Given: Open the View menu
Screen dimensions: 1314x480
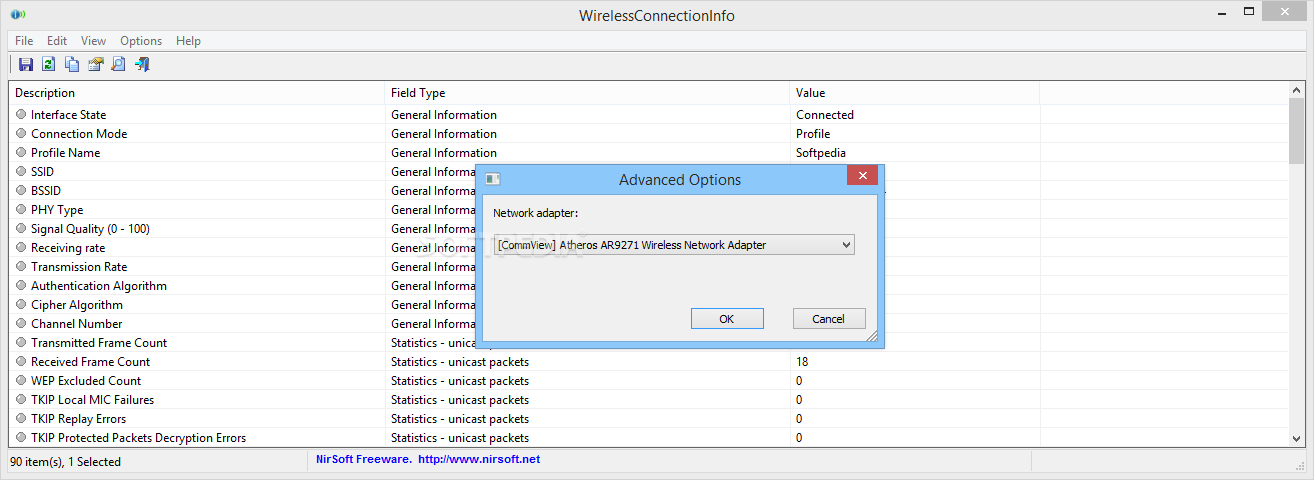Looking at the screenshot, I should pyautogui.click(x=93, y=41).
